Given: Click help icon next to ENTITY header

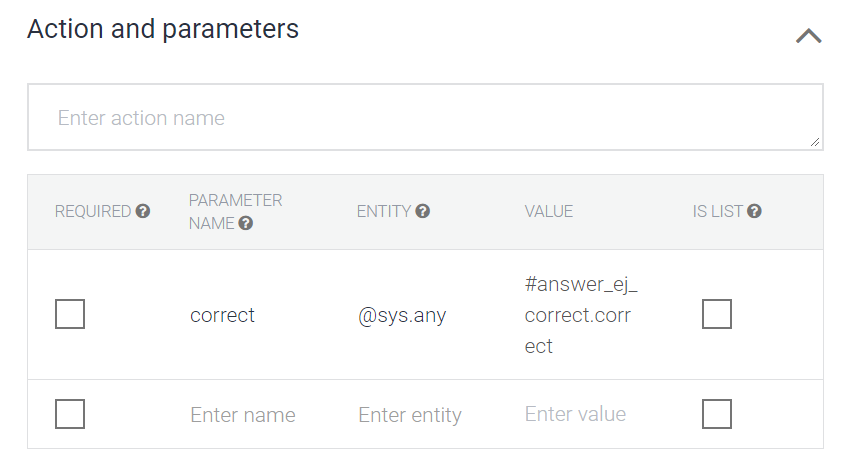Looking at the screenshot, I should click(423, 212).
